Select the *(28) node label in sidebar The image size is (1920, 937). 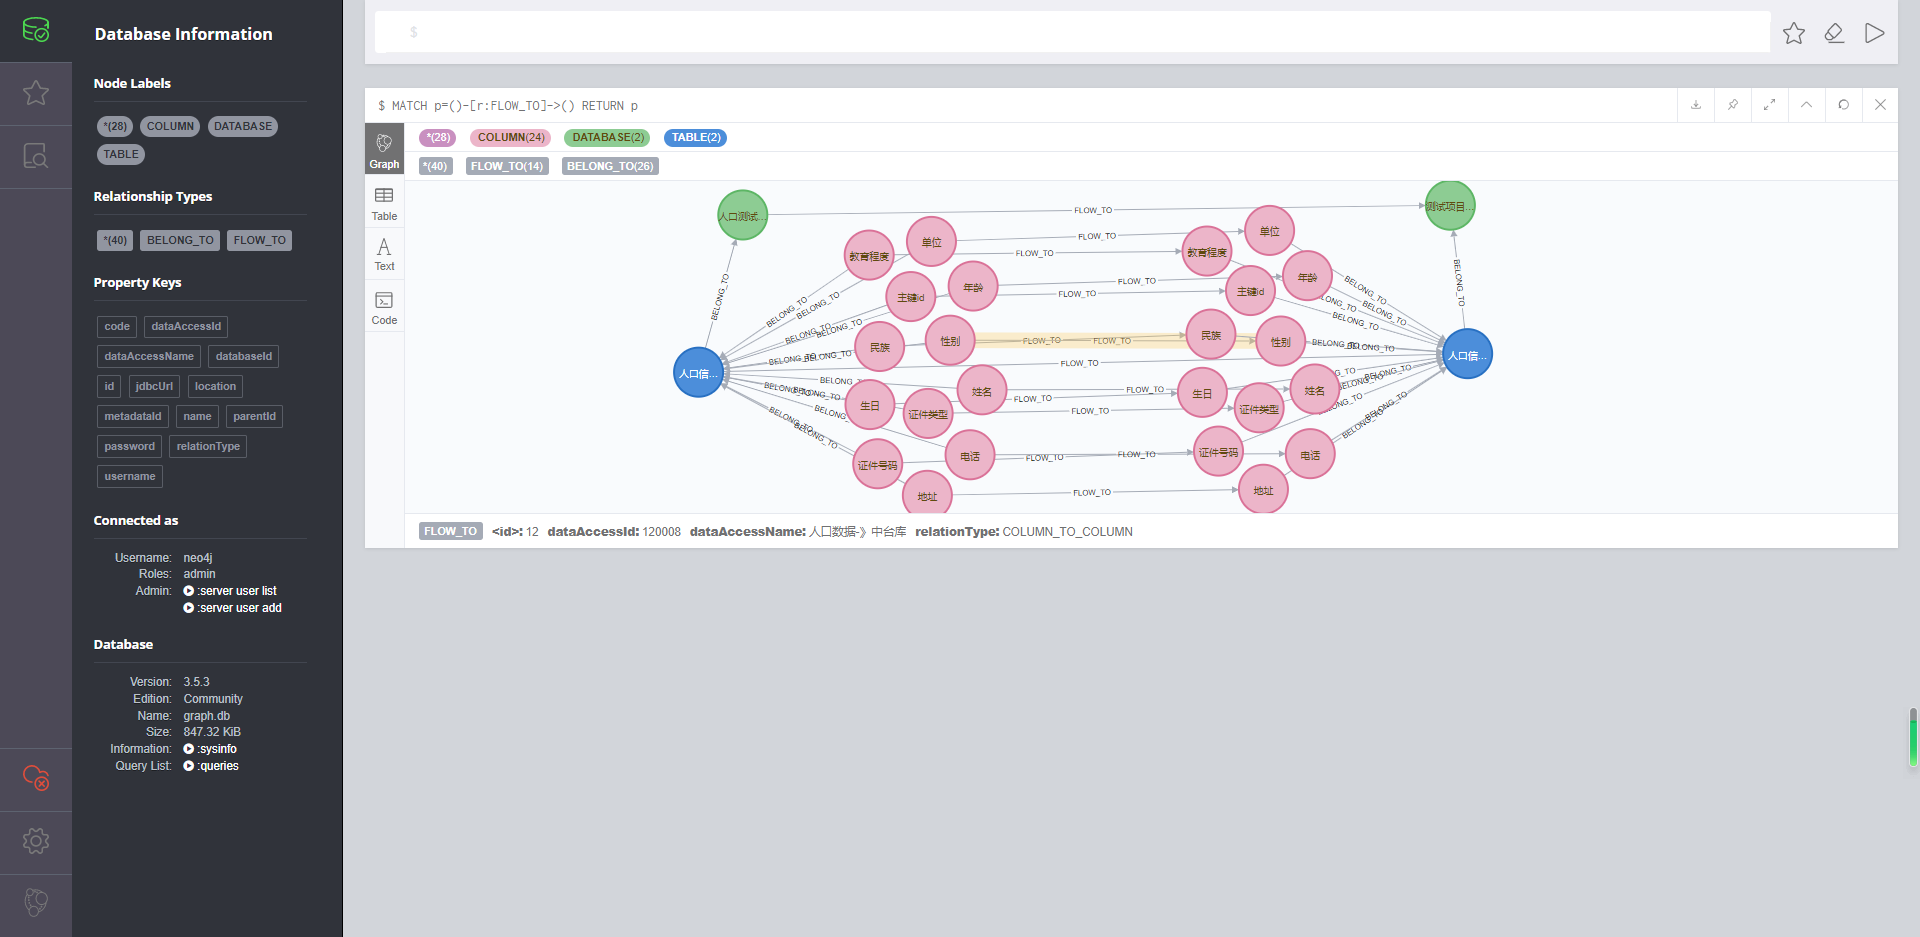coord(115,126)
